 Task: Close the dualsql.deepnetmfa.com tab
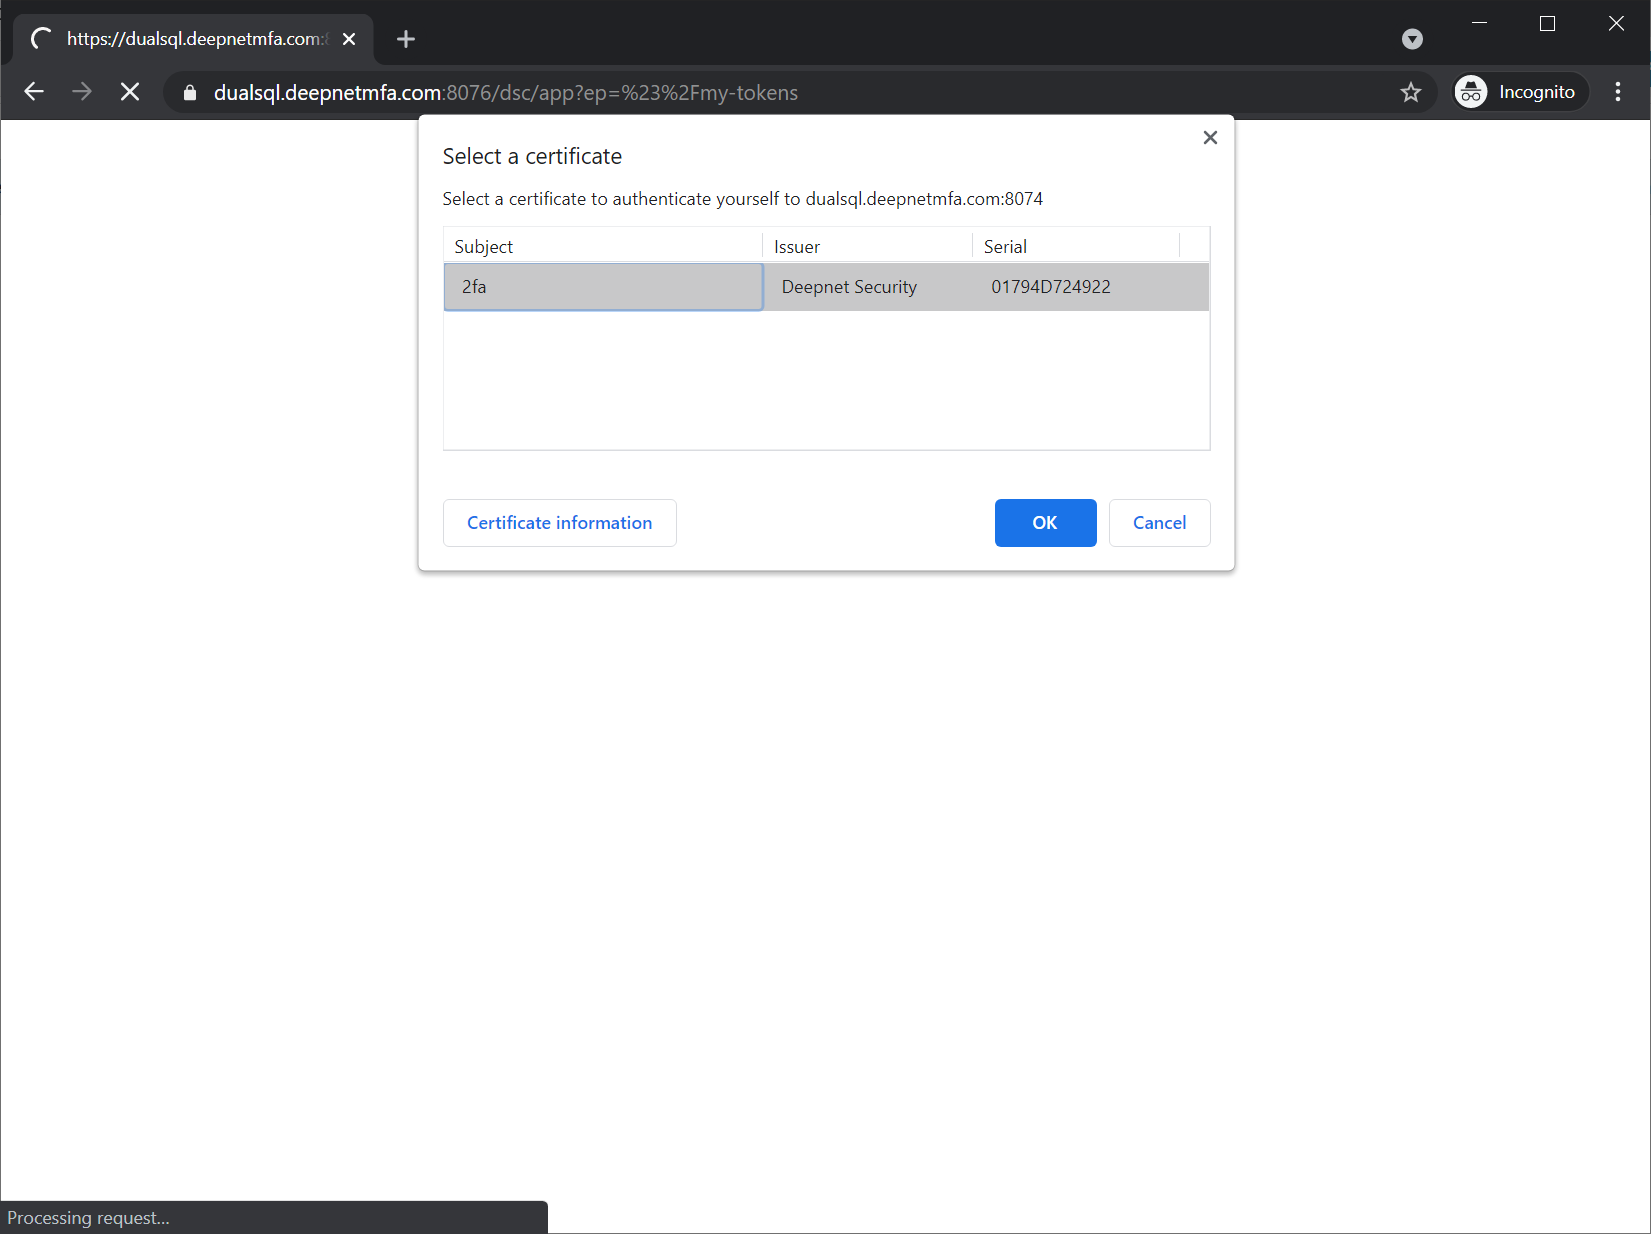click(x=349, y=39)
